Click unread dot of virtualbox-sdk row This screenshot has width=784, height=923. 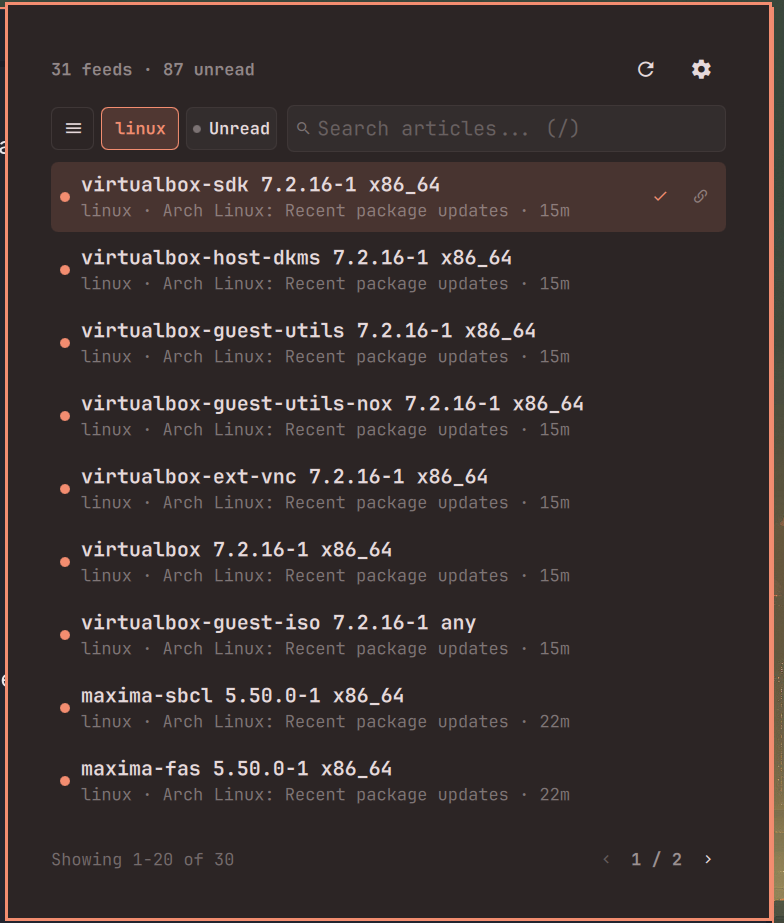pos(65,197)
